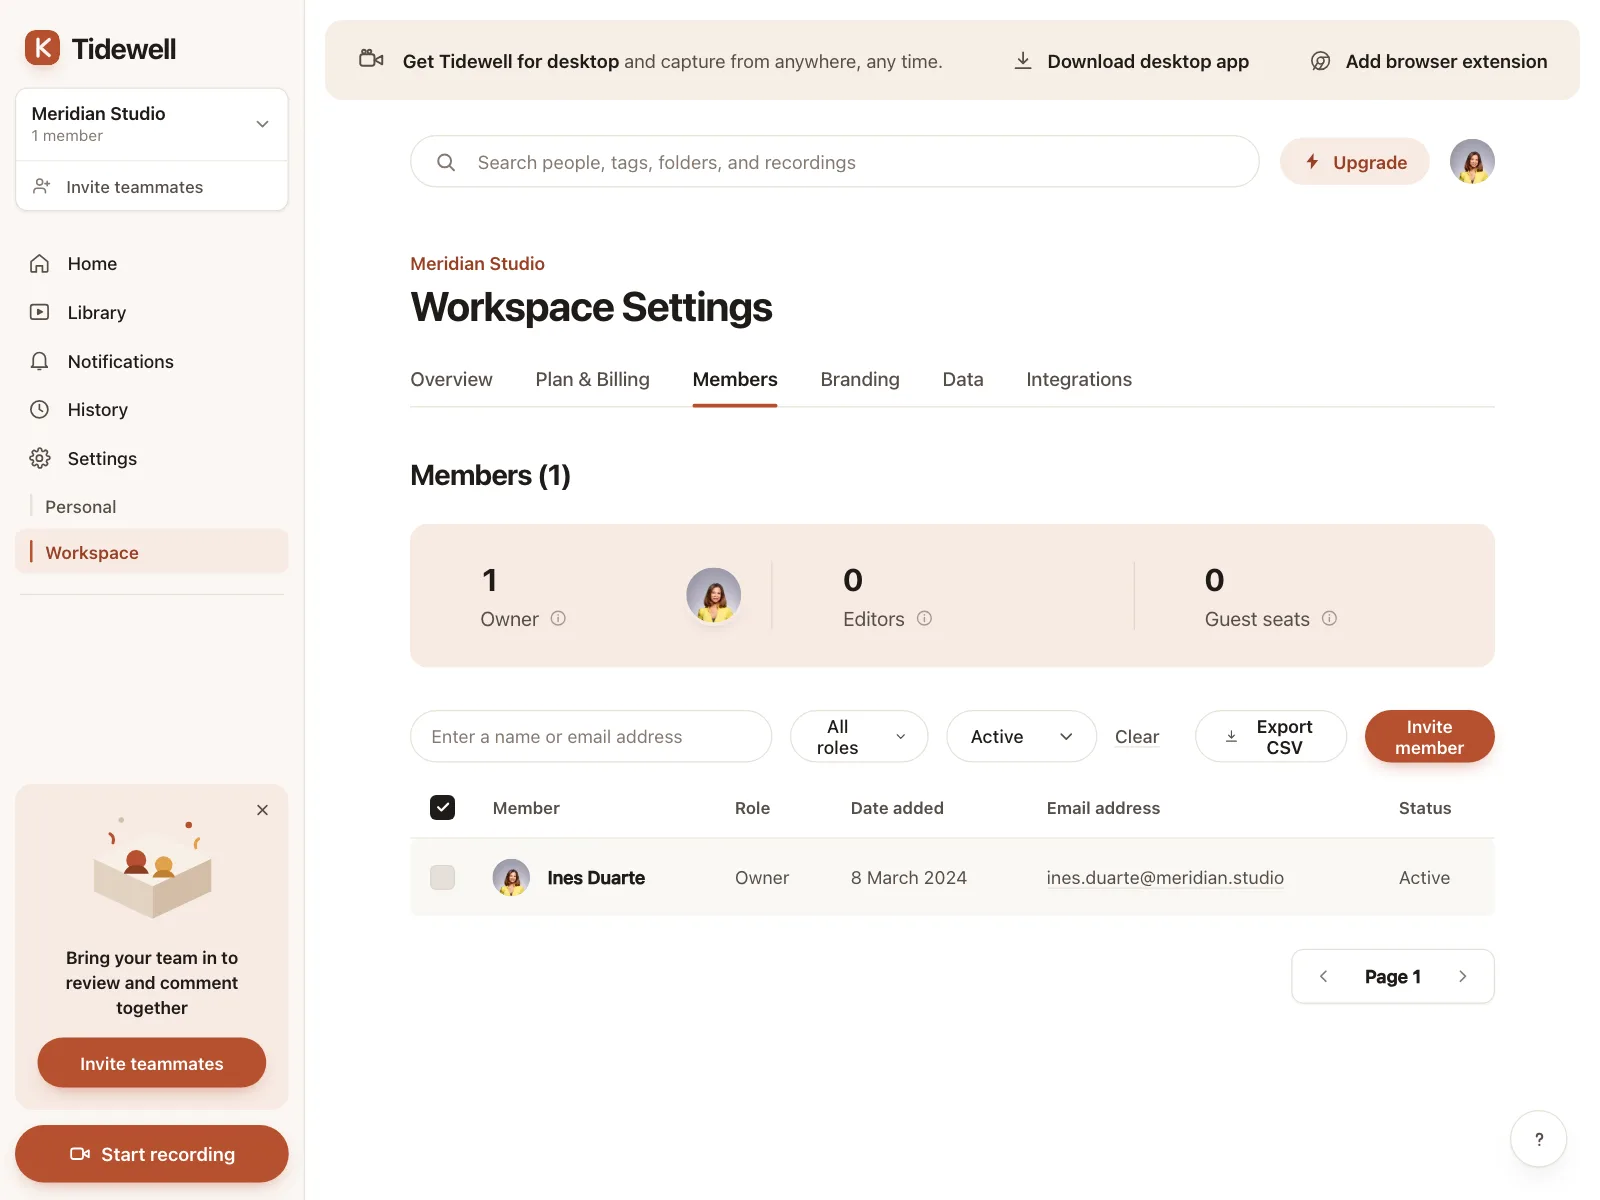
Task: Open the ines.duarte@meridian.studio email link
Action: pos(1165,877)
